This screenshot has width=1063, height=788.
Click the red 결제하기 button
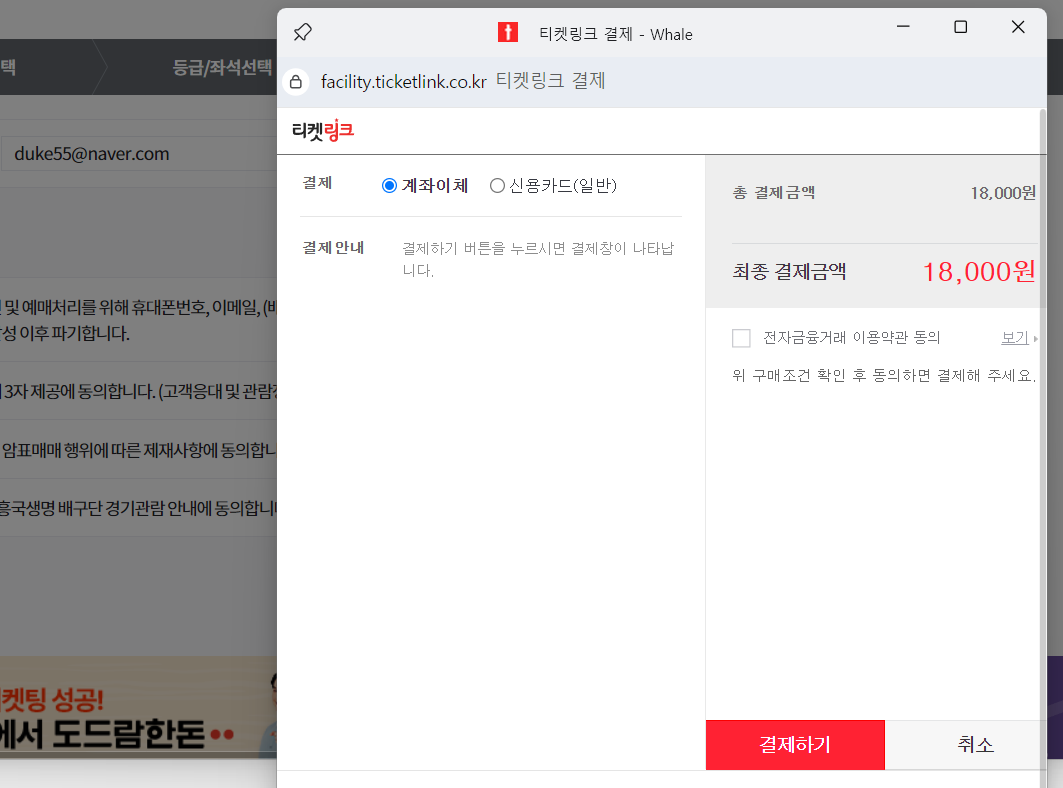click(x=795, y=745)
